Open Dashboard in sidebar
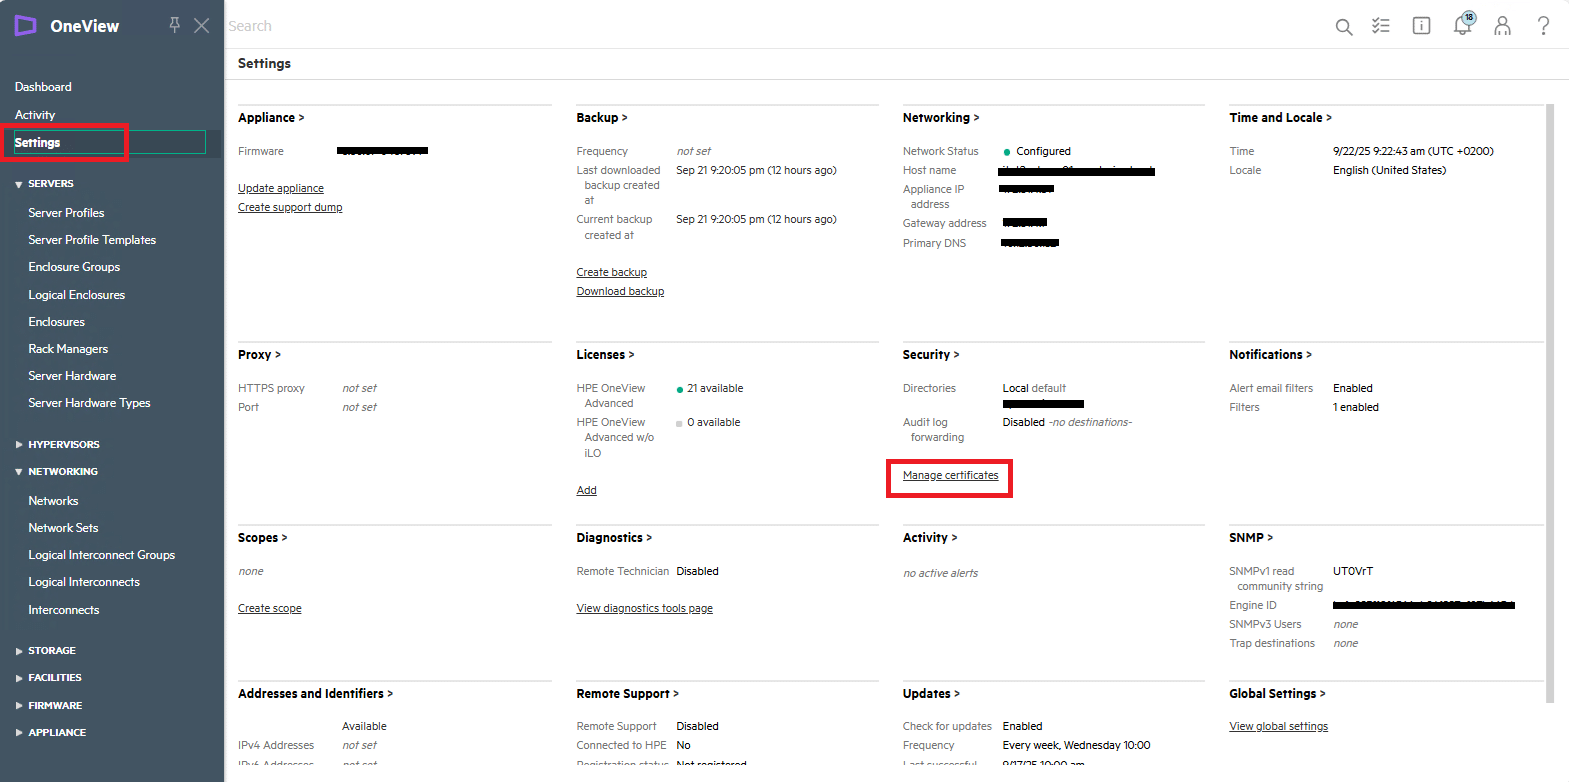The image size is (1569, 782). click(x=43, y=87)
